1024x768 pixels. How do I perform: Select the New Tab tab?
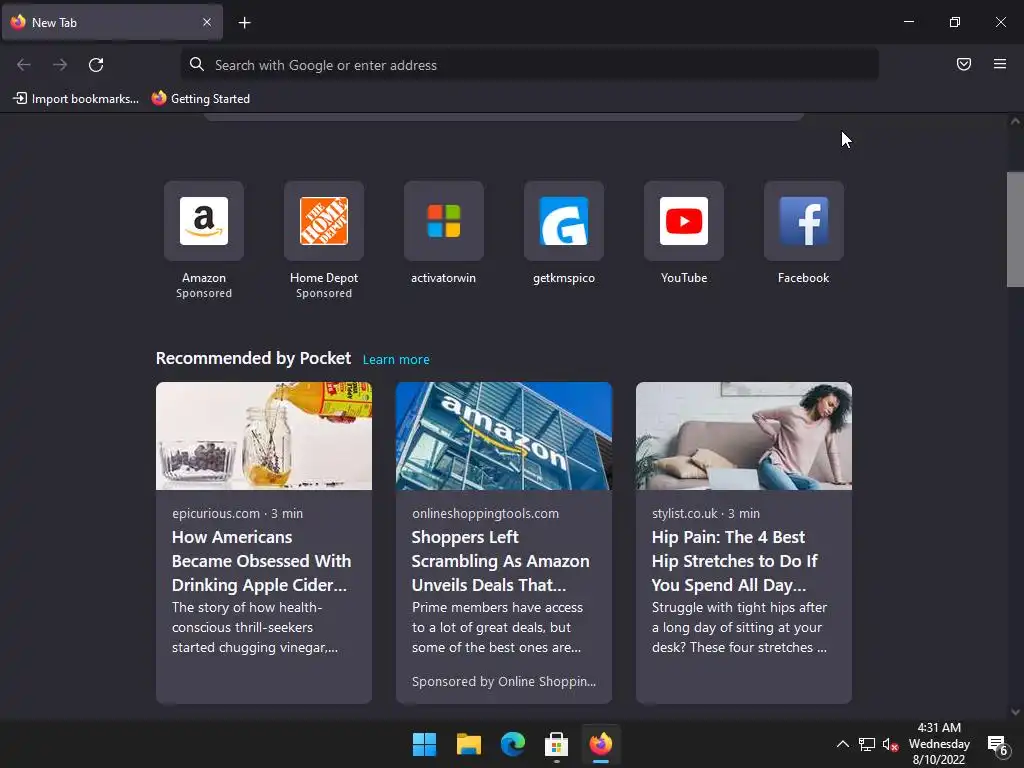click(112, 22)
